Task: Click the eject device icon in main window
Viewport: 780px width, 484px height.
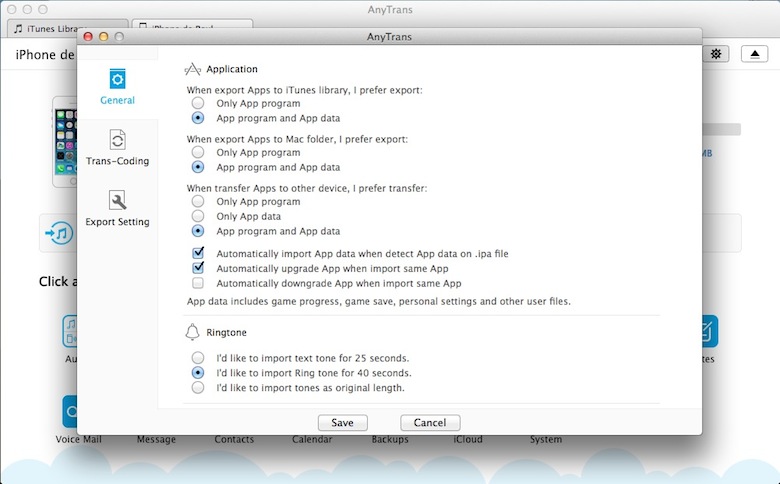Action: coord(755,54)
